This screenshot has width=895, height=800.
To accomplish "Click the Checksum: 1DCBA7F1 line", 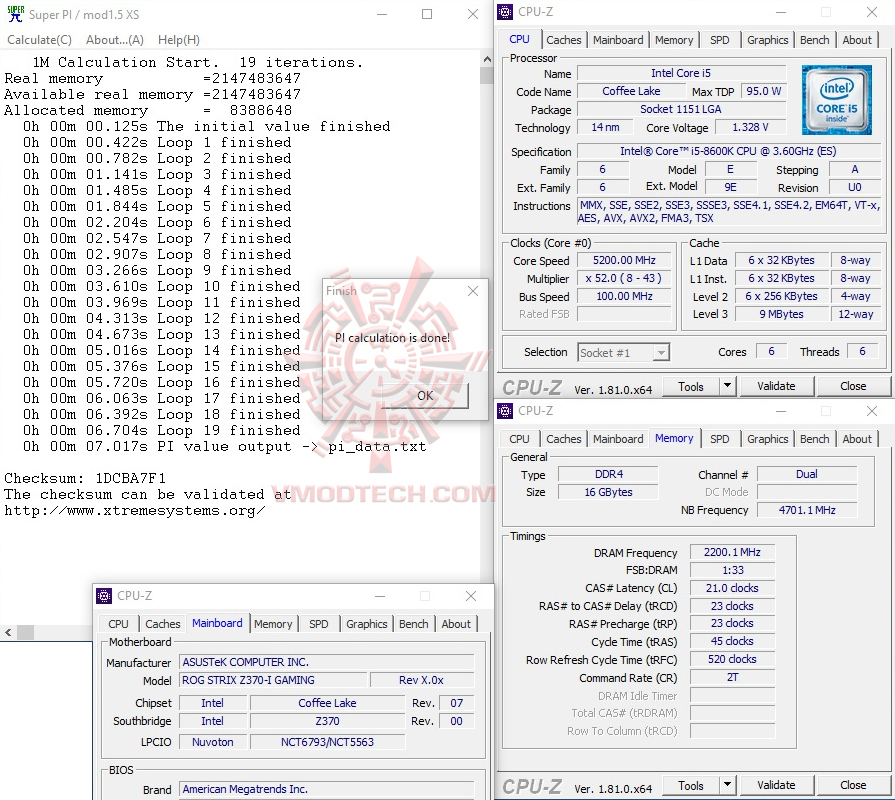I will tap(85, 478).
